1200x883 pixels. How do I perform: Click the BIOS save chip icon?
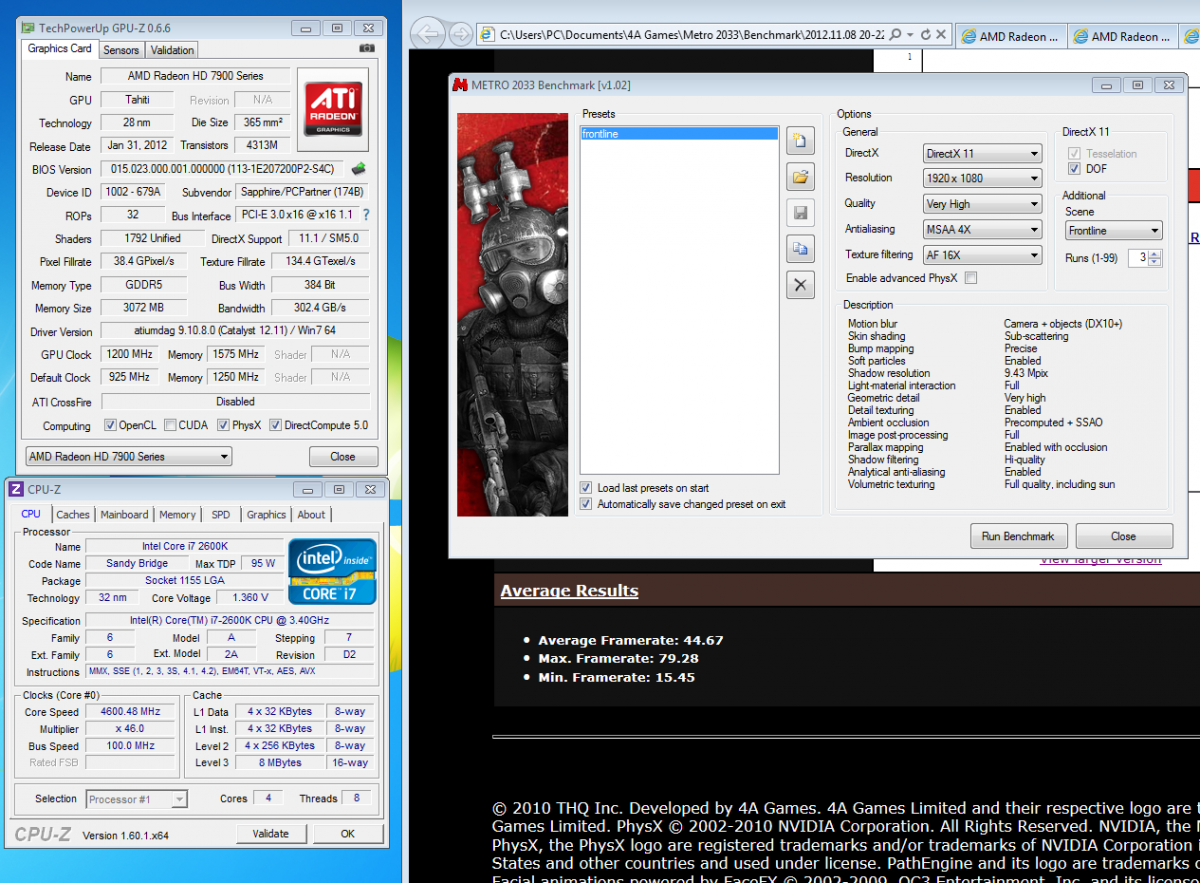pos(359,169)
